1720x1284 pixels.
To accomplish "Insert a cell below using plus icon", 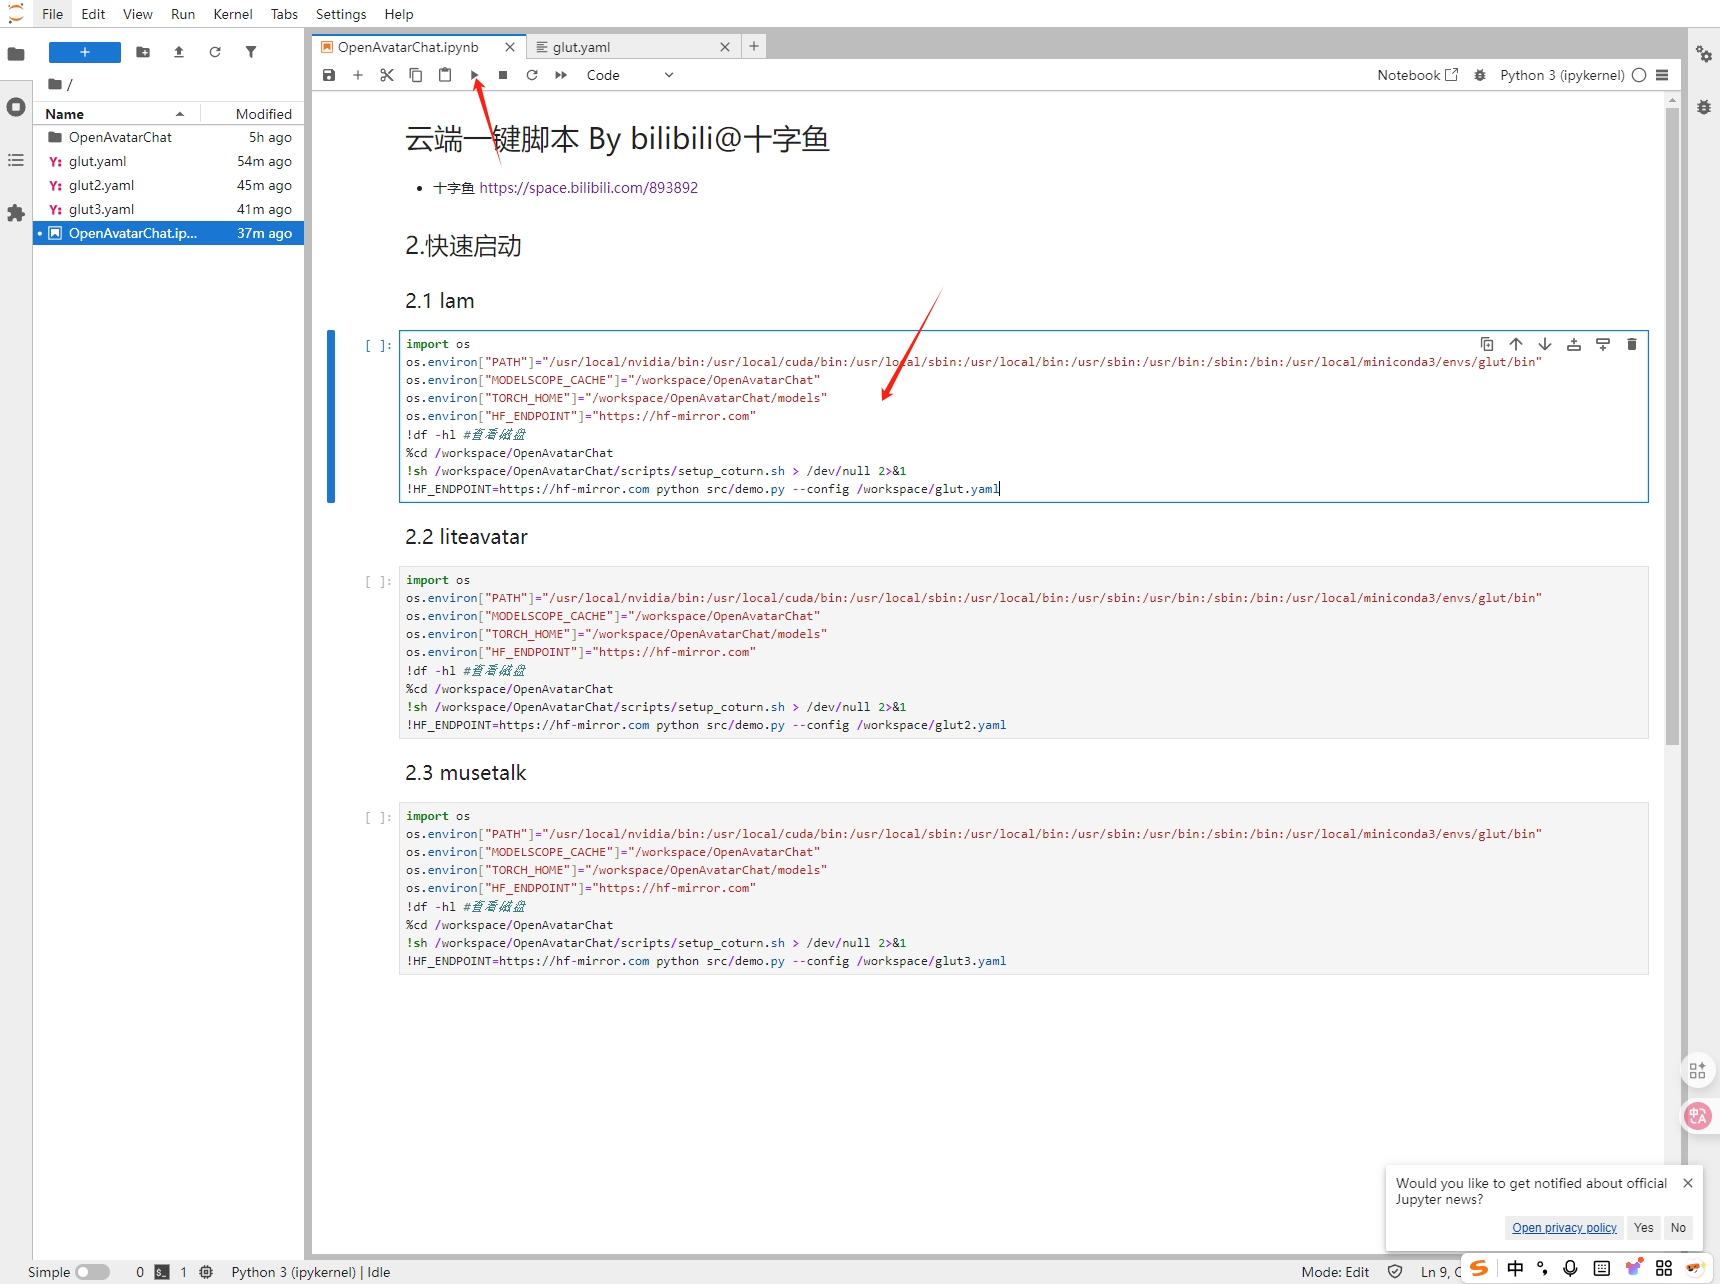I will click(x=358, y=75).
